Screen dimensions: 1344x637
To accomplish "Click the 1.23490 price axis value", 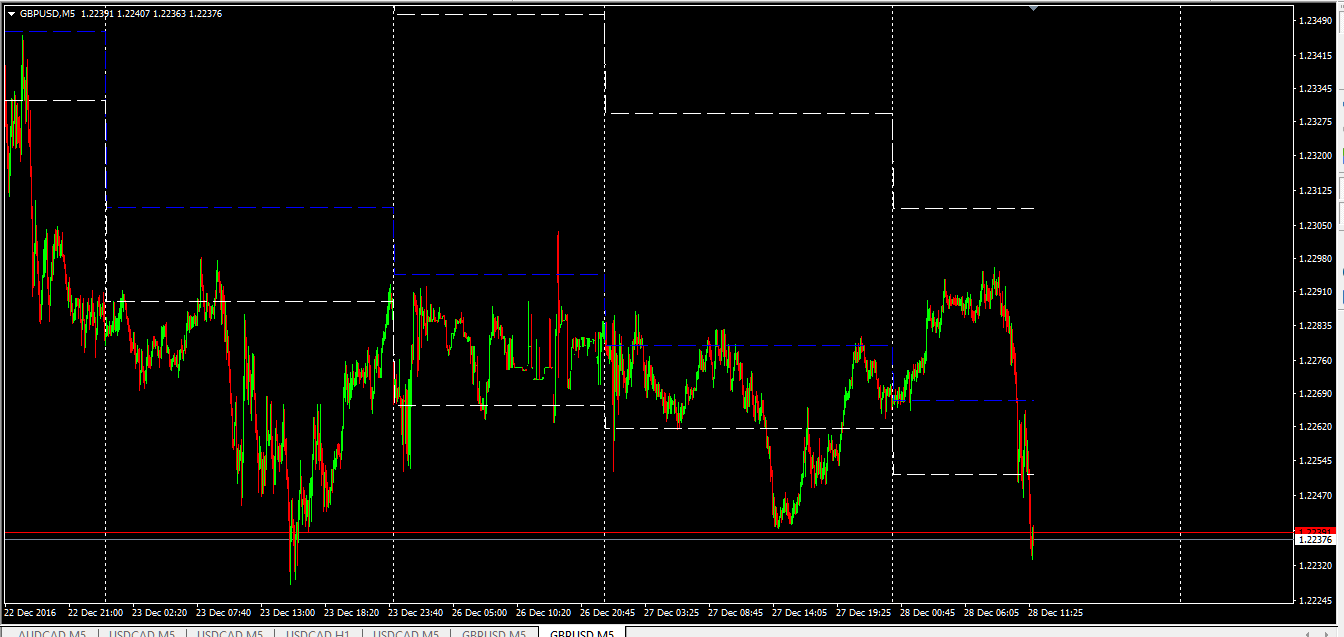I will tap(1315, 20).
